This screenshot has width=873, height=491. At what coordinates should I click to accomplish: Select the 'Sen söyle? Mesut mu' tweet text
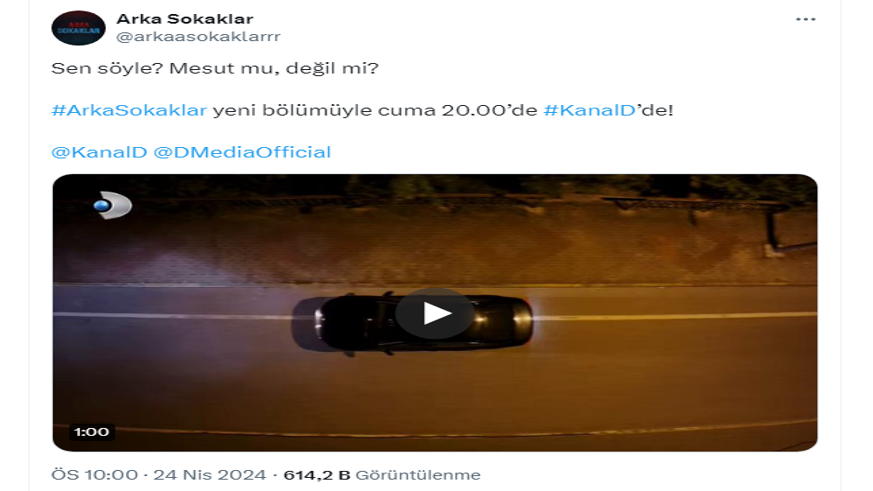(215, 68)
